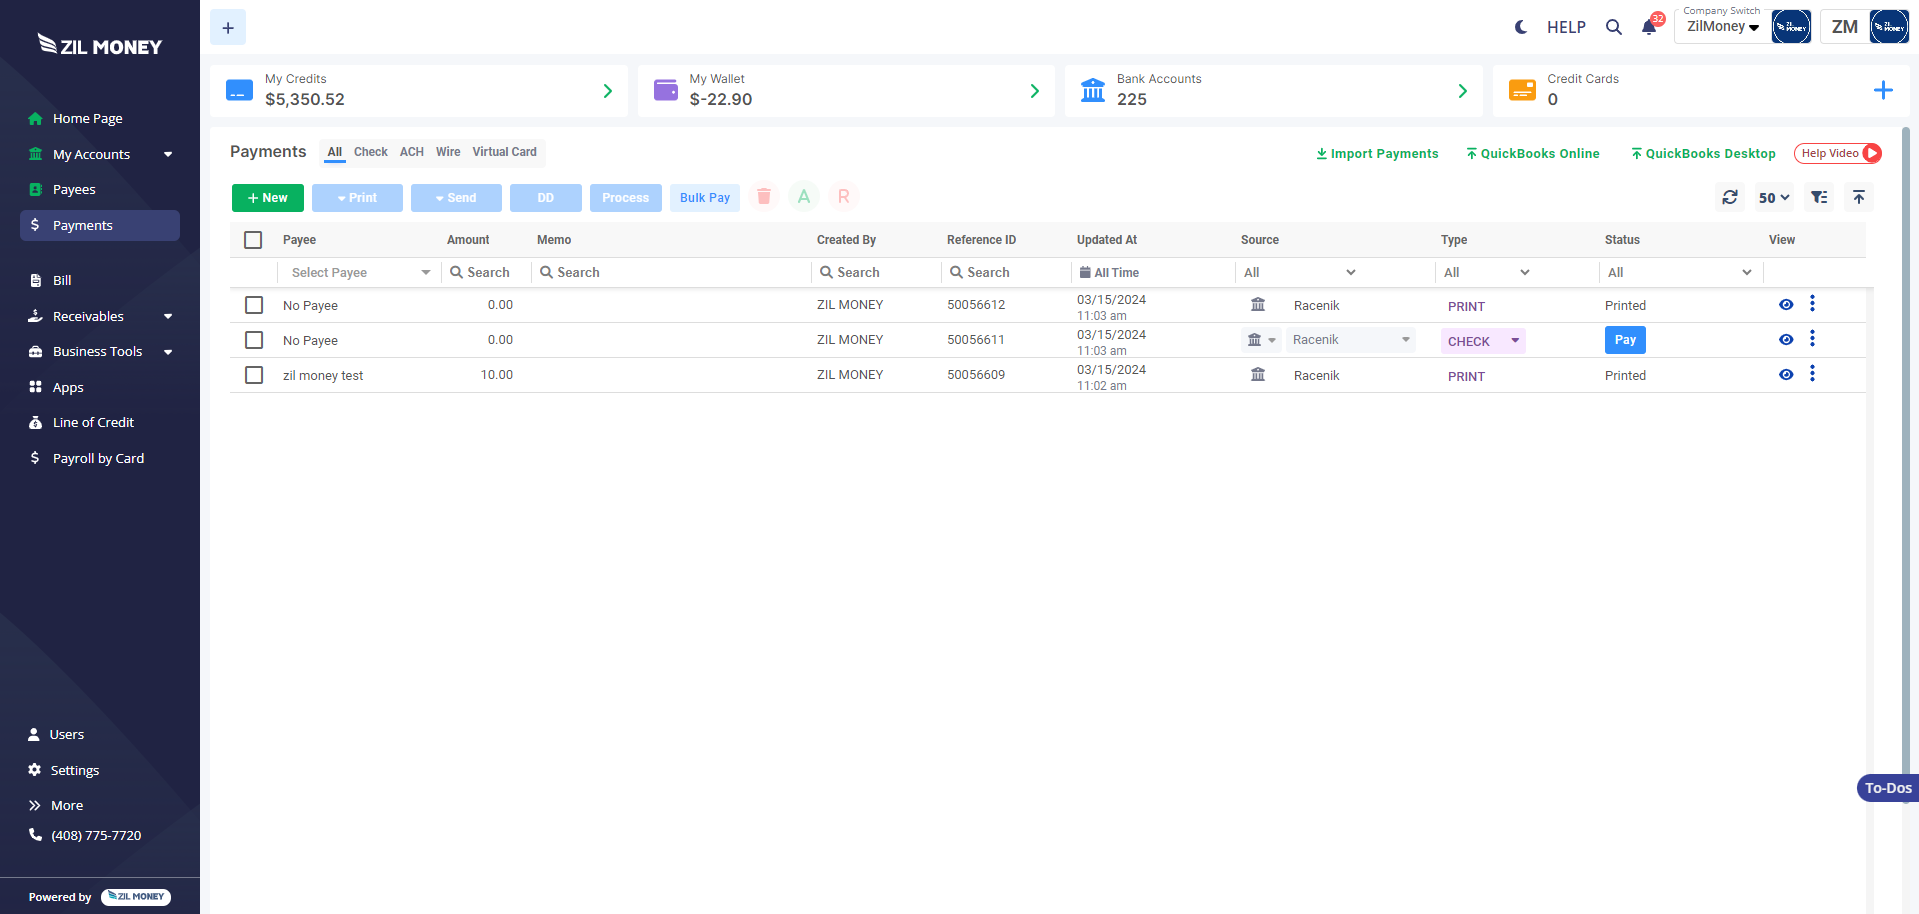The image size is (1919, 914).
Task: Toggle dark mode moon icon
Action: point(1520,27)
